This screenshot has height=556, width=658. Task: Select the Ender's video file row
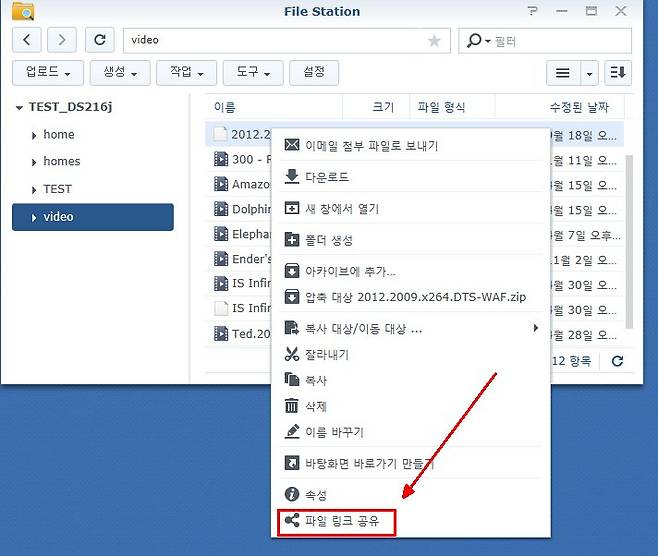(238, 259)
